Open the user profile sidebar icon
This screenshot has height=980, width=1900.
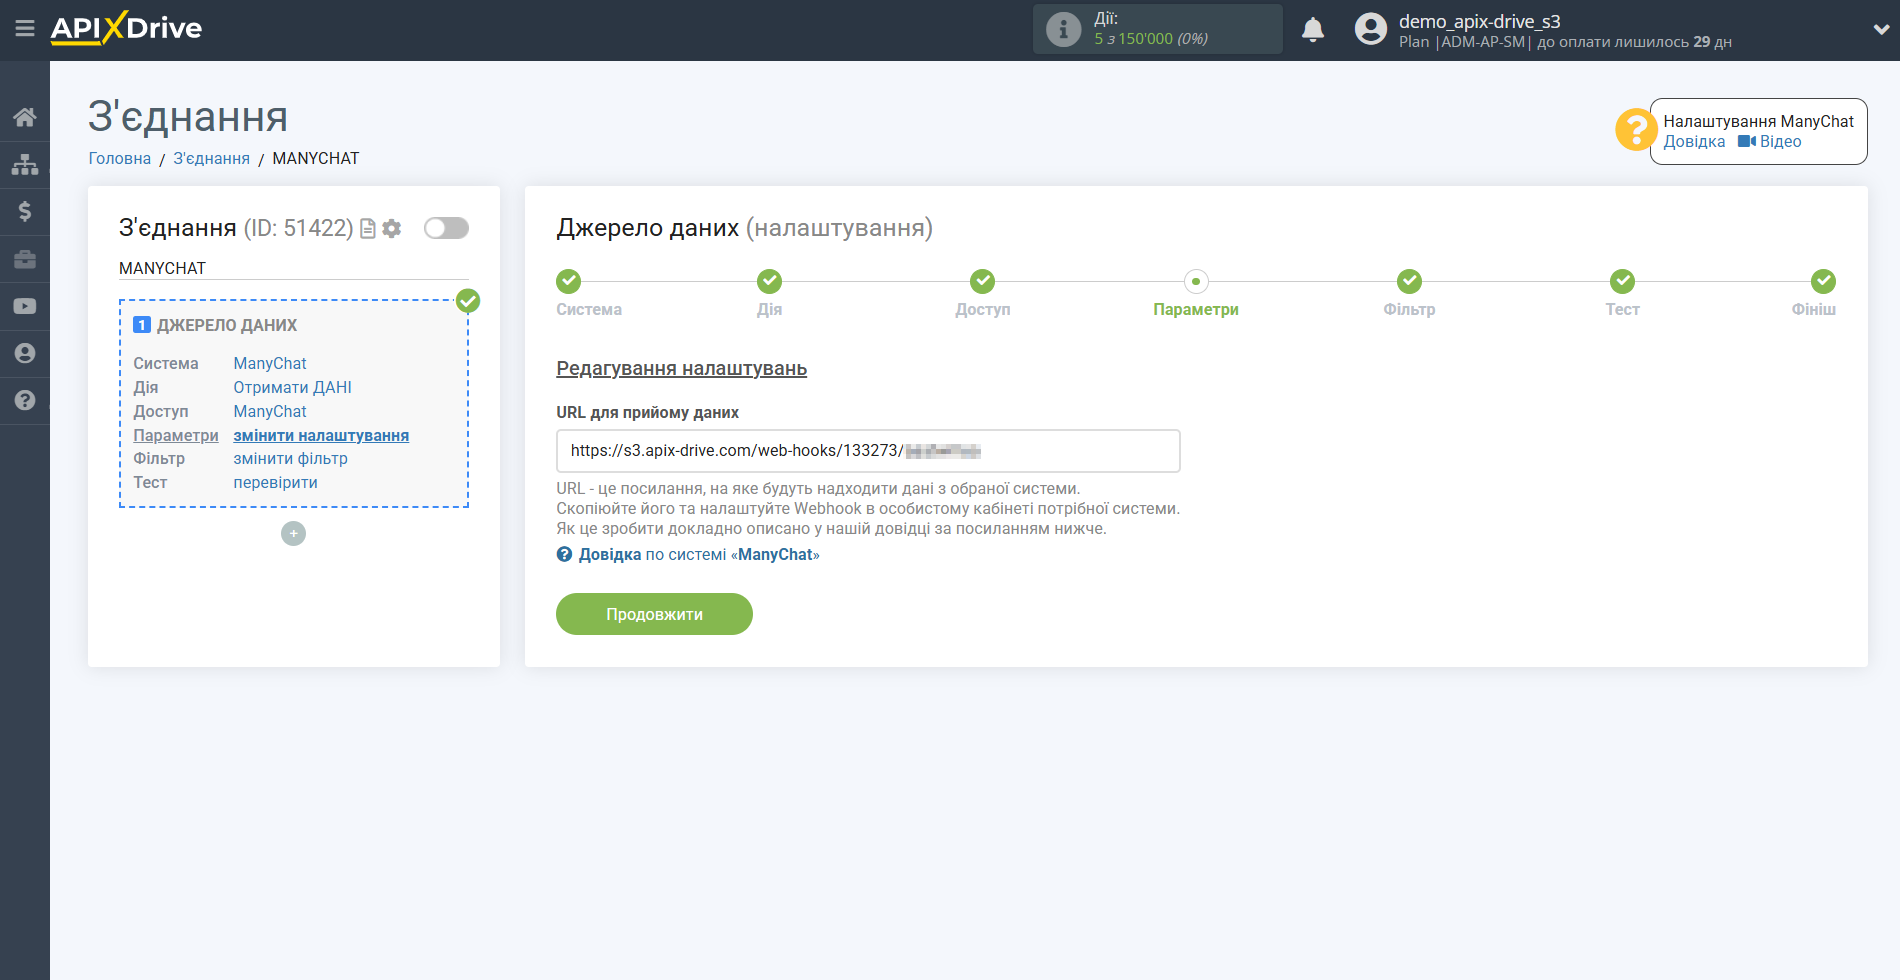coord(25,353)
